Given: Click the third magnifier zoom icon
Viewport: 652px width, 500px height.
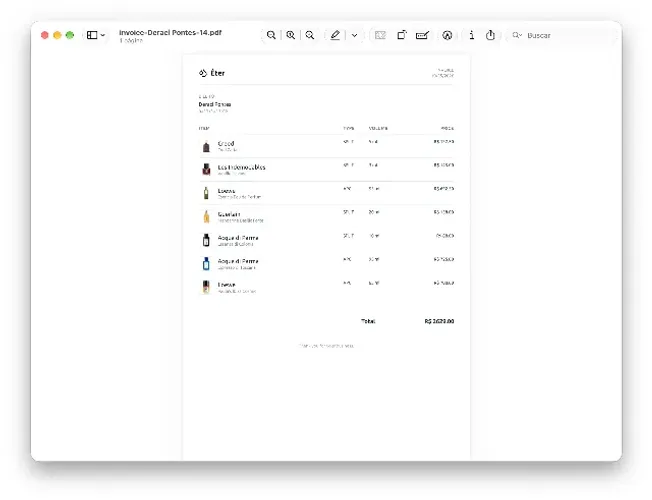Looking at the screenshot, I should click(x=310, y=35).
